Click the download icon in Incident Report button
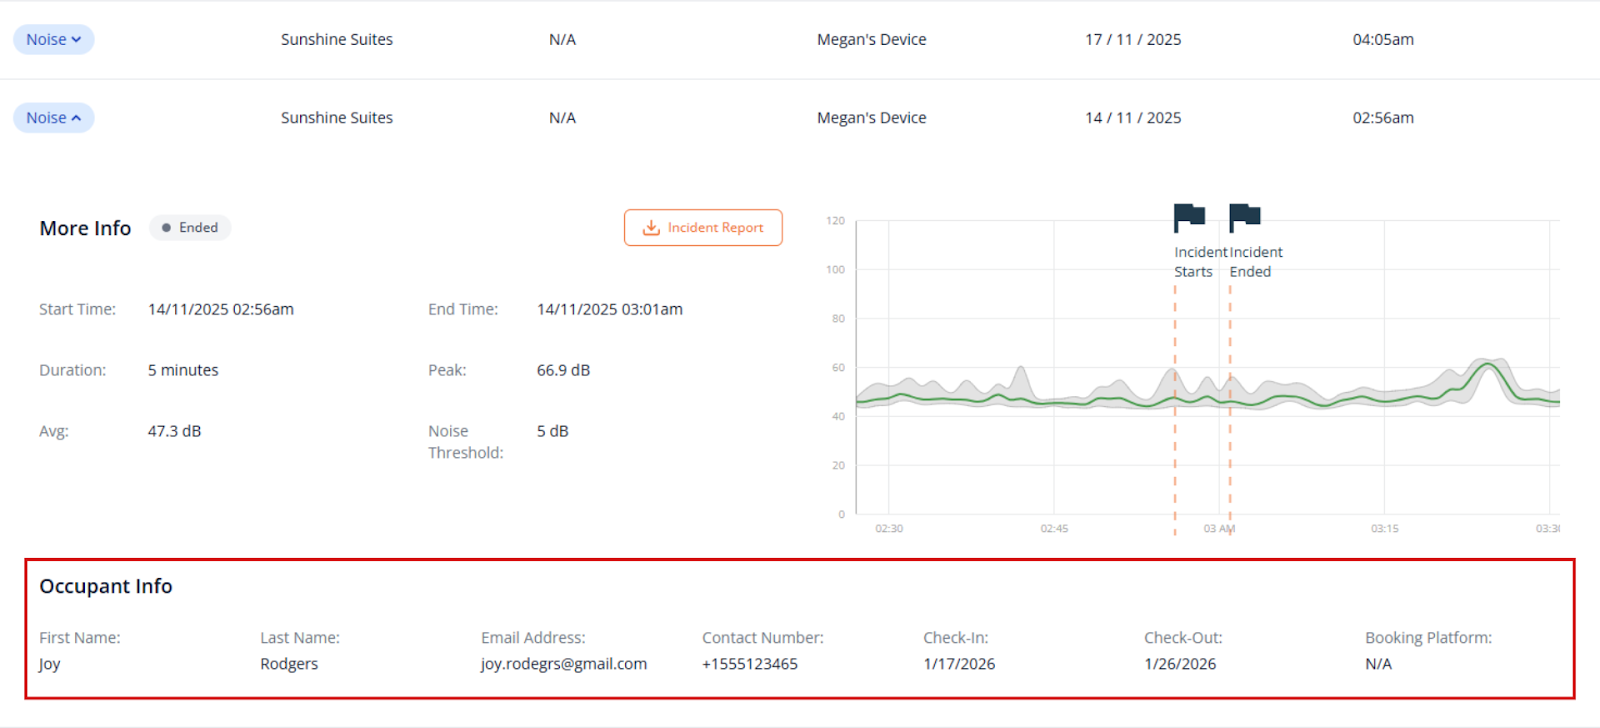This screenshot has height=728, width=1600. click(651, 228)
